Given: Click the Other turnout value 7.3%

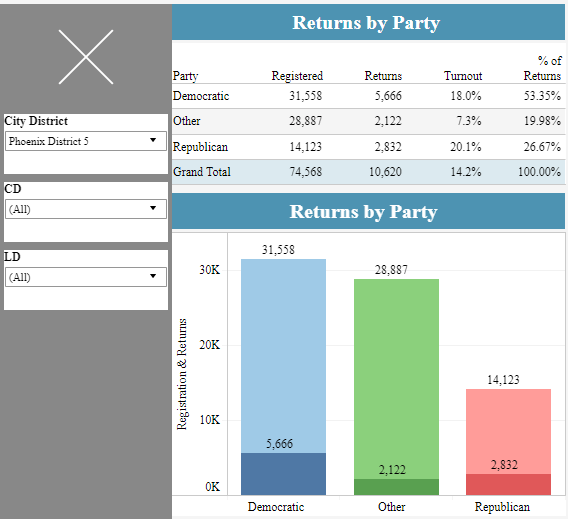Looking at the screenshot, I should 469,121.
